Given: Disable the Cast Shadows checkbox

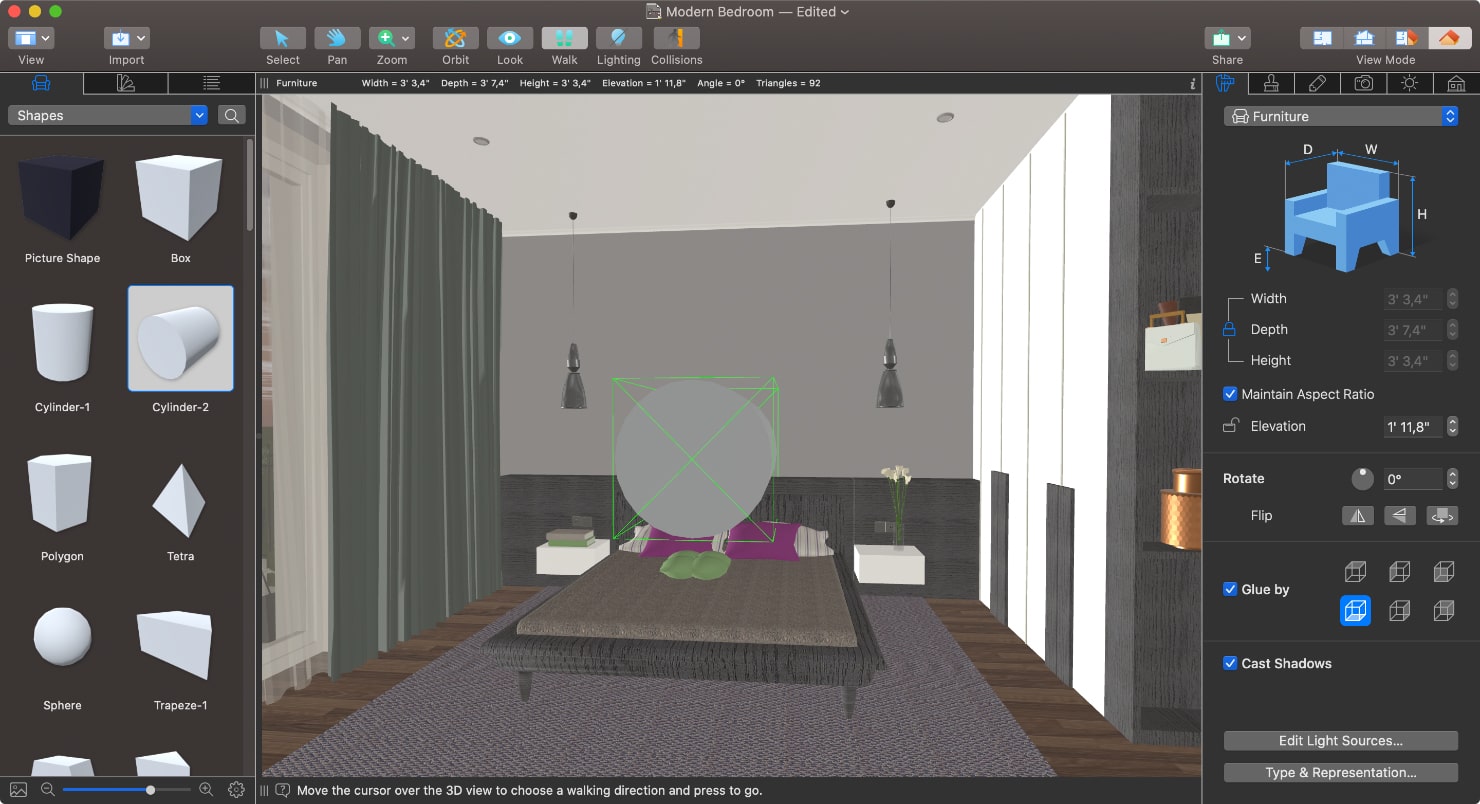Looking at the screenshot, I should tap(1229, 663).
